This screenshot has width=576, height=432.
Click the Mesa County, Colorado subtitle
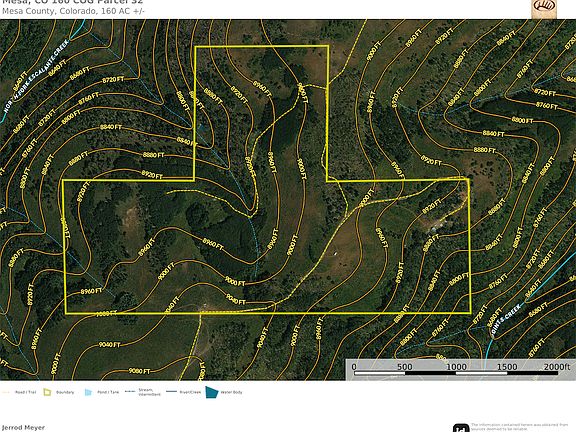73,11
